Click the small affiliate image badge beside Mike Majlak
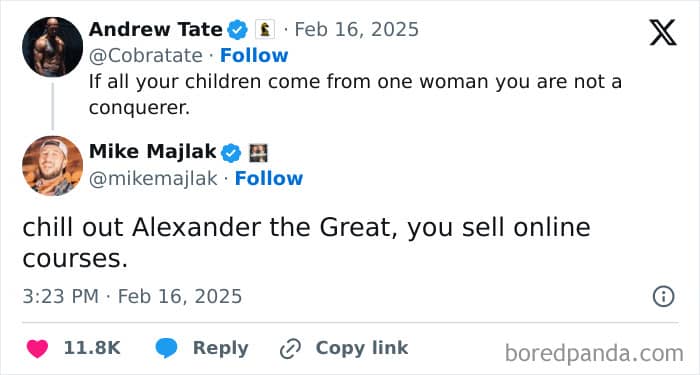The height and width of the screenshot is (375, 700). pos(258,153)
